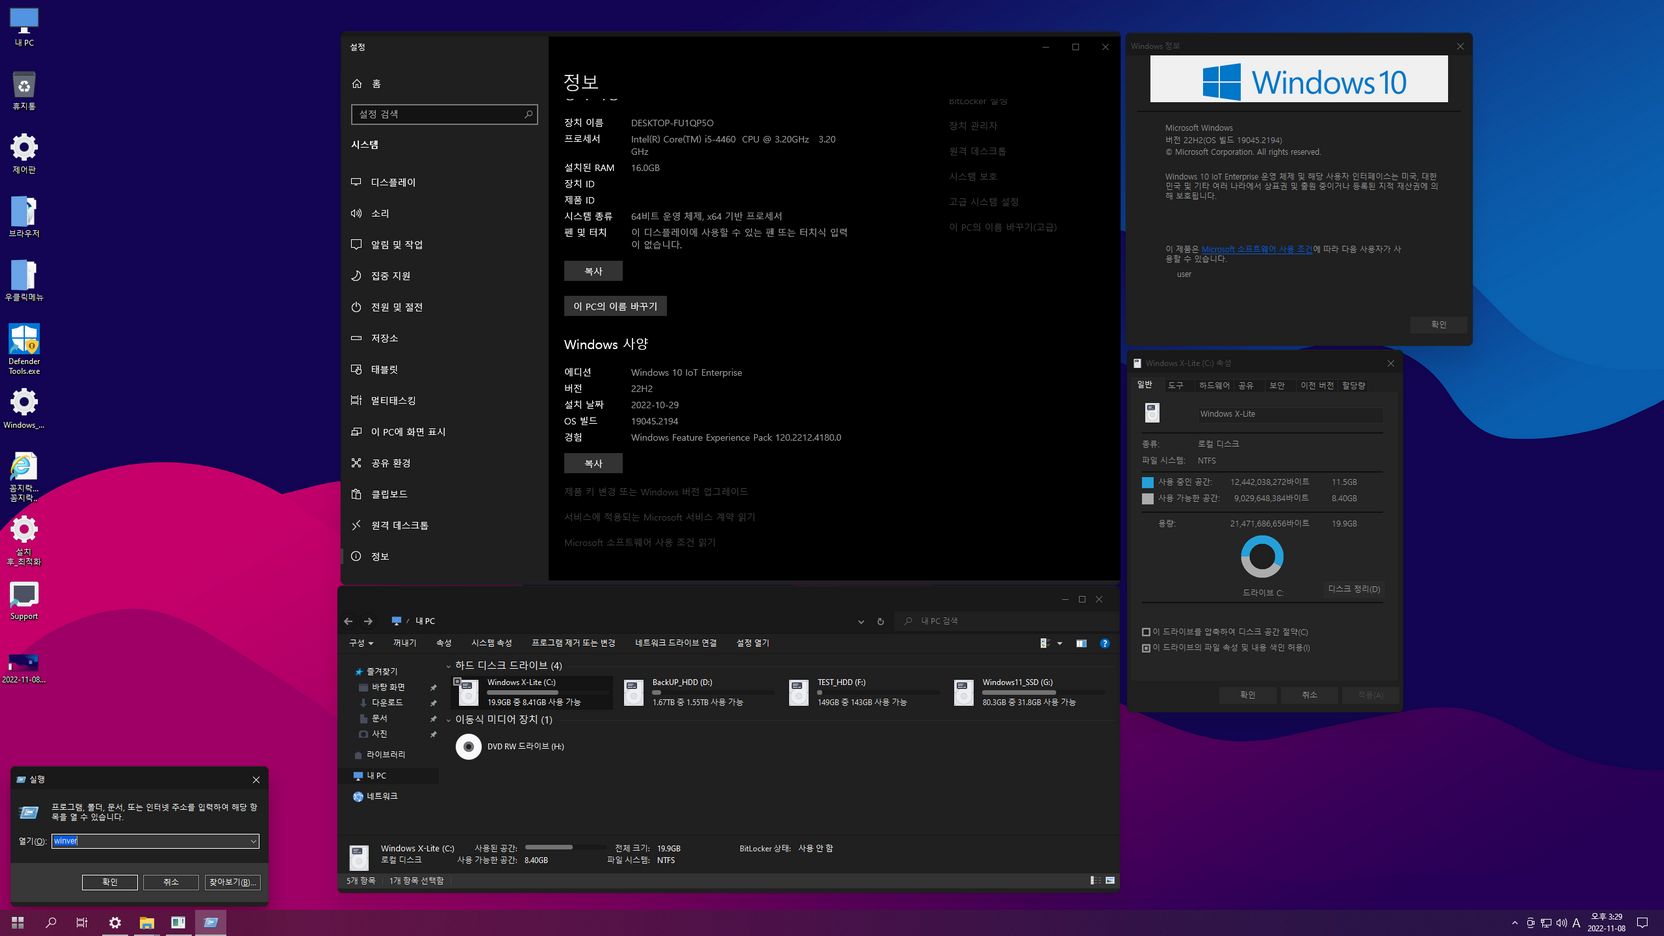Open the 내 PC desktop icon
The height and width of the screenshot is (936, 1664).
24,27
